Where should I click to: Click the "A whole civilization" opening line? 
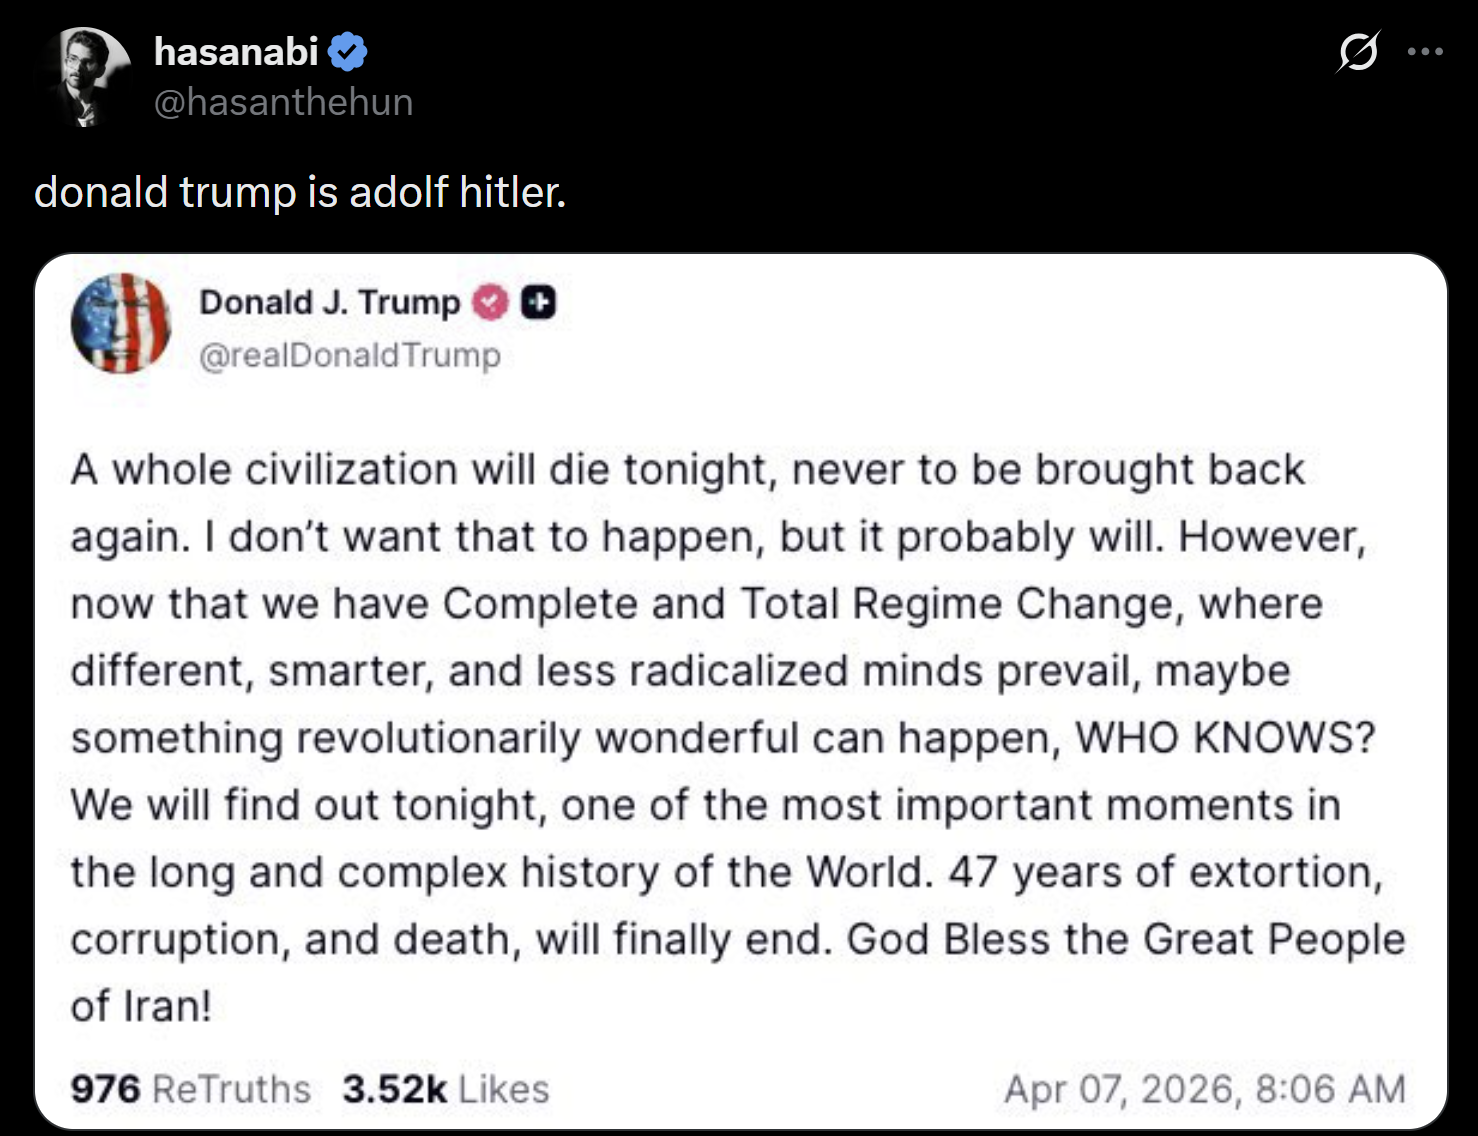click(264, 470)
